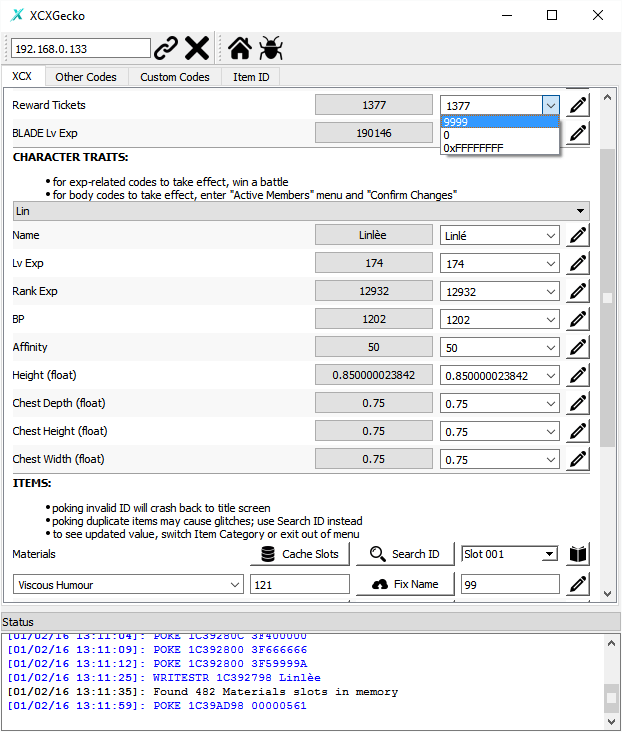Screen dimensions: 622x732
Task: Expand the Rank Exp dropdown showing 12932
Action: [x=551, y=291]
